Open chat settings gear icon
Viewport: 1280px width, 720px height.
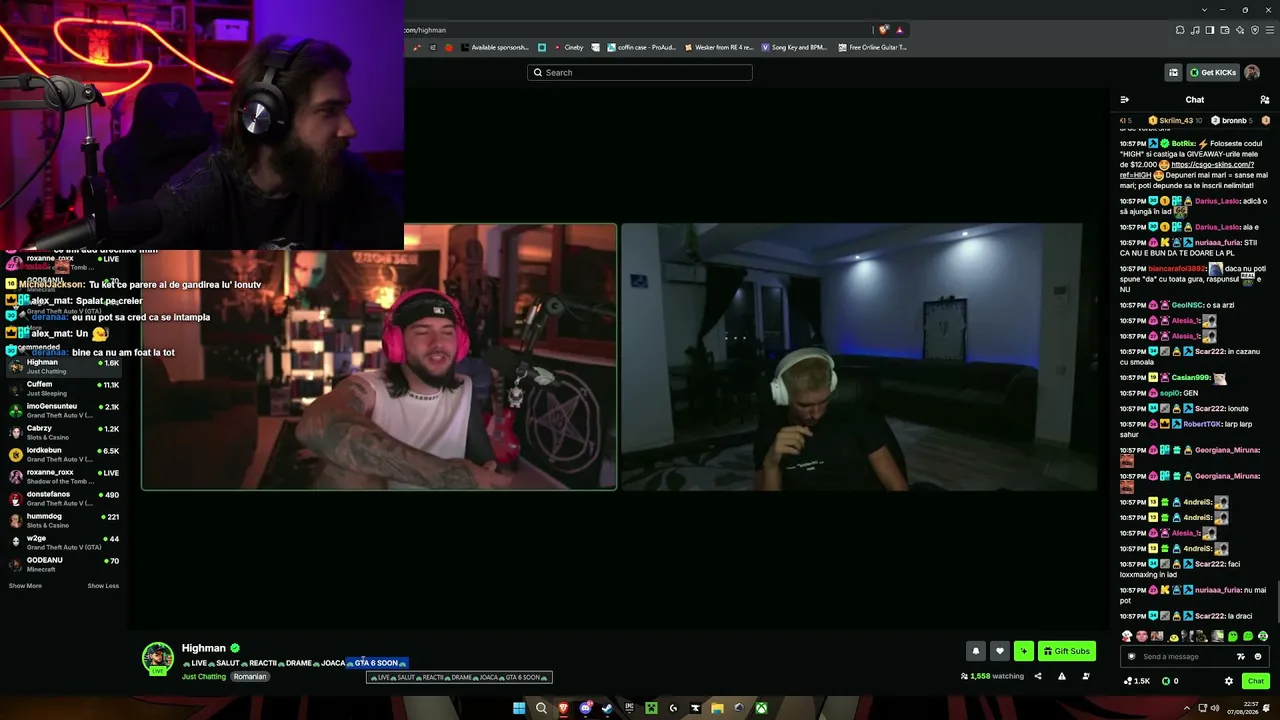[1229, 681]
